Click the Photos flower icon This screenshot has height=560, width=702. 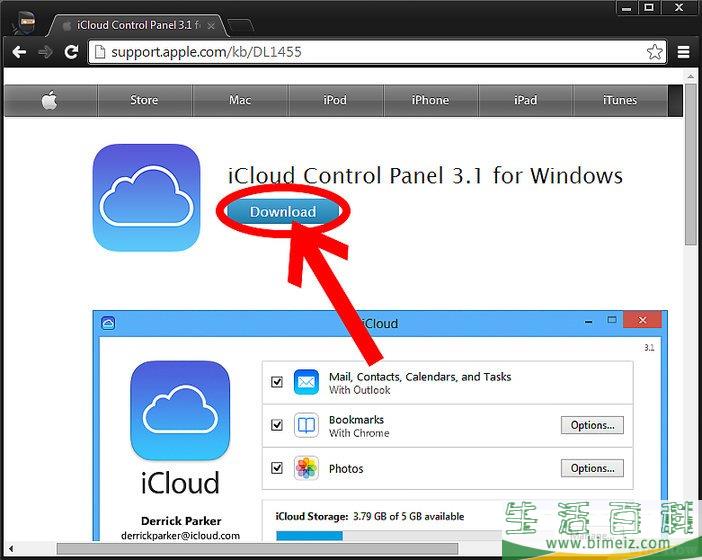[x=306, y=468]
